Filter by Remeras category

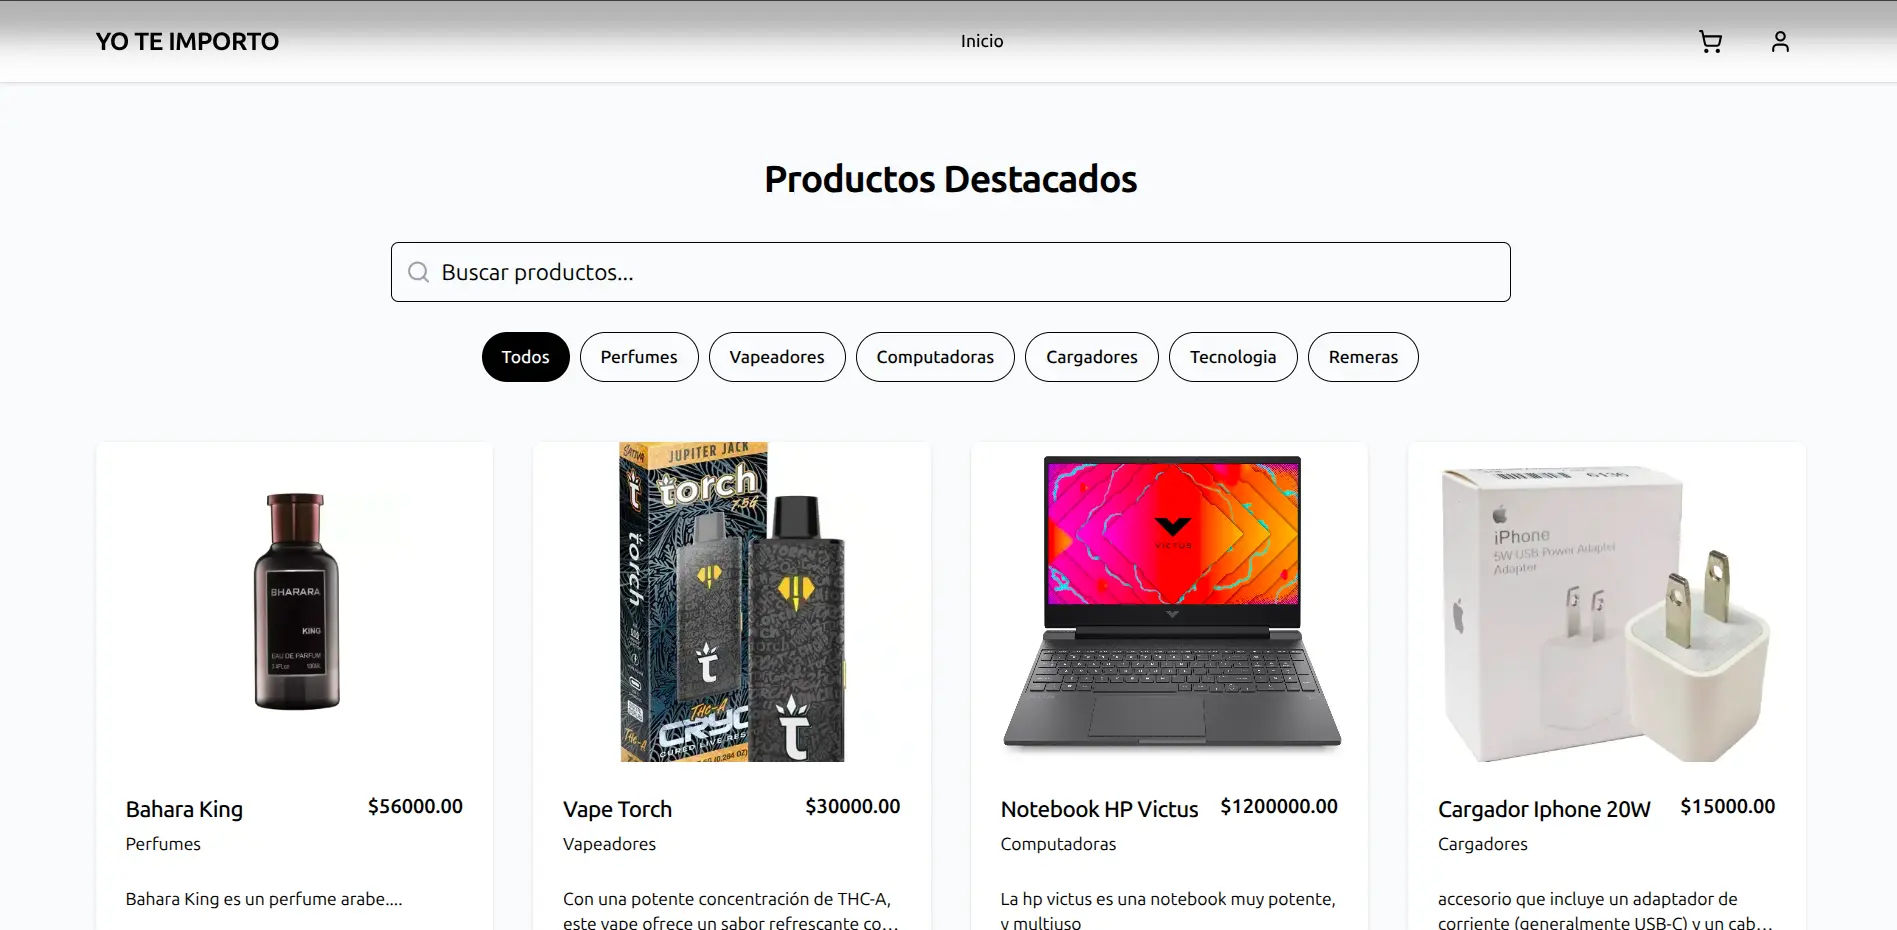tap(1363, 357)
